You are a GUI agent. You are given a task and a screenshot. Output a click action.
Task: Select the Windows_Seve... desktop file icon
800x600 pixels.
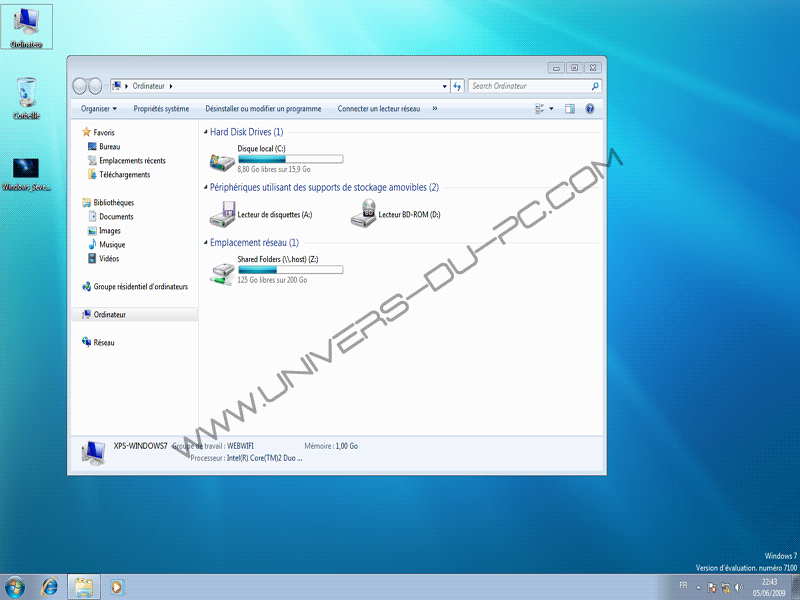pyautogui.click(x=26, y=174)
